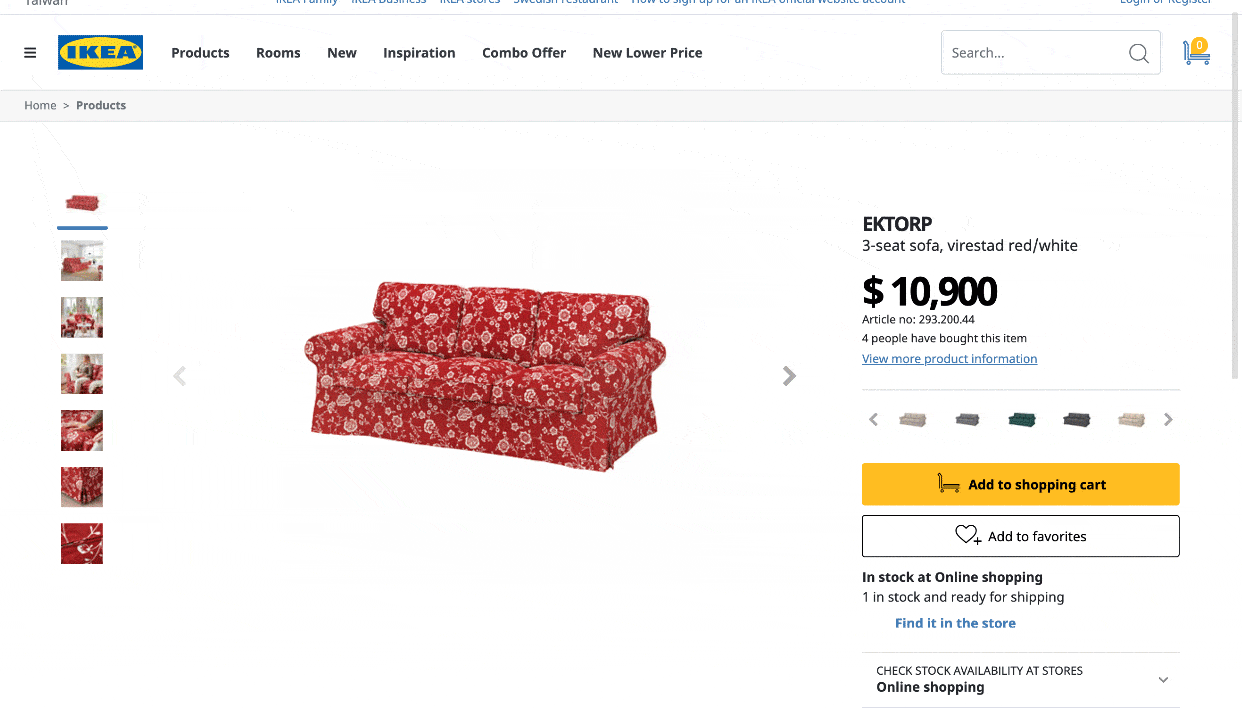Viewport: 1242px width, 708px height.
Task: Select the dark green sofa variant
Action: click(1022, 420)
